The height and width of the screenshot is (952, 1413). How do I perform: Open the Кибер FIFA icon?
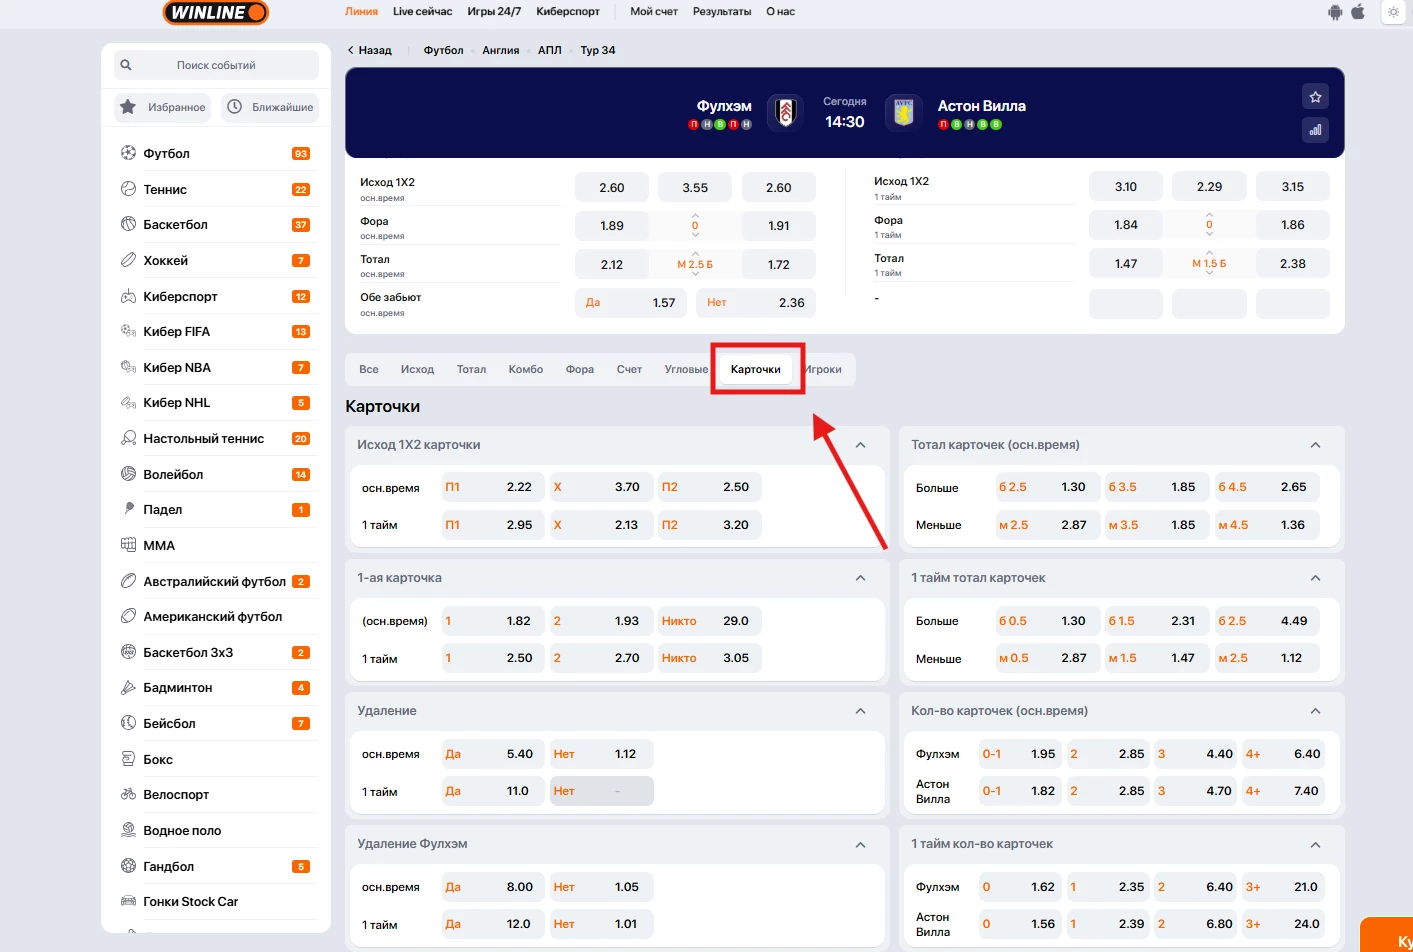point(128,331)
